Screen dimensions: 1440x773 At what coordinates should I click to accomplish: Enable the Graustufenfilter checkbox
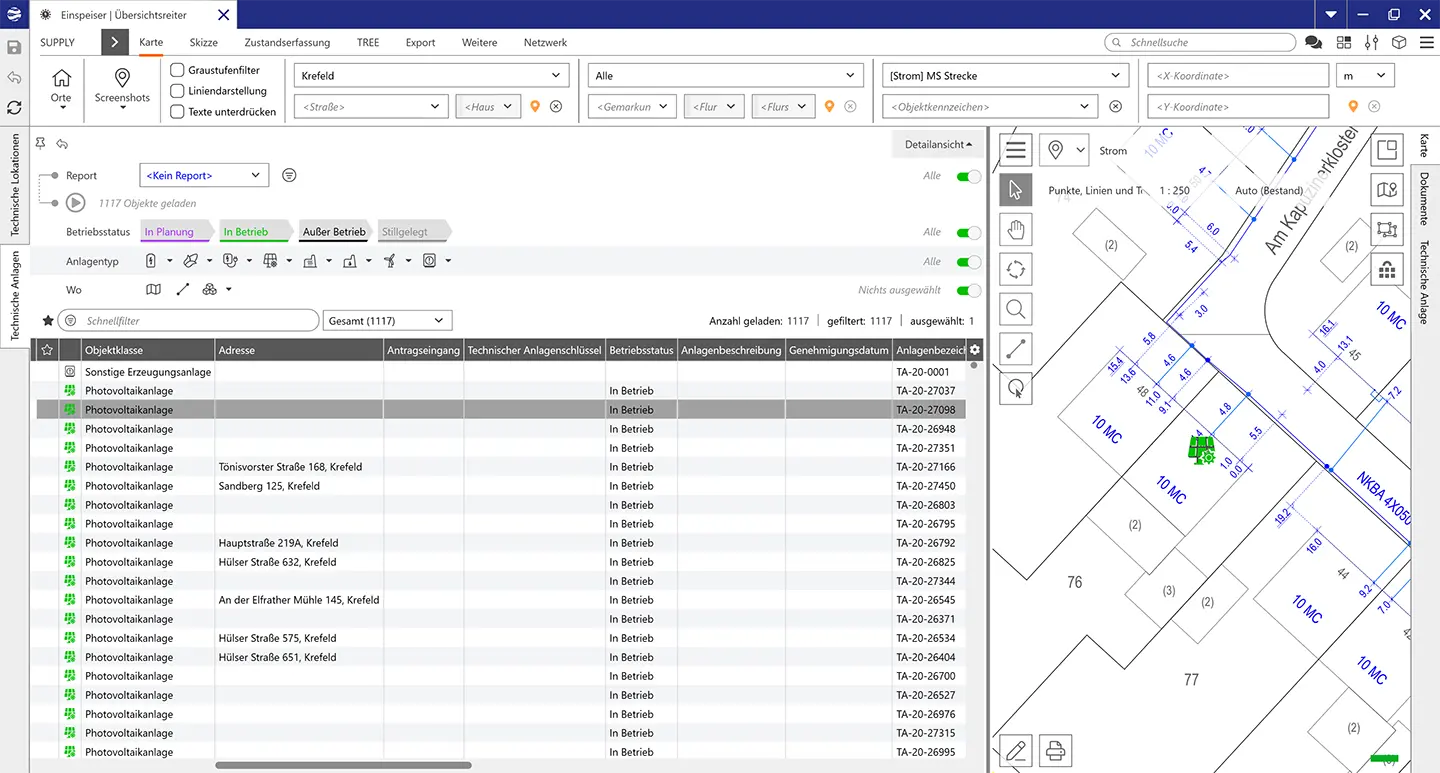pyautogui.click(x=177, y=70)
